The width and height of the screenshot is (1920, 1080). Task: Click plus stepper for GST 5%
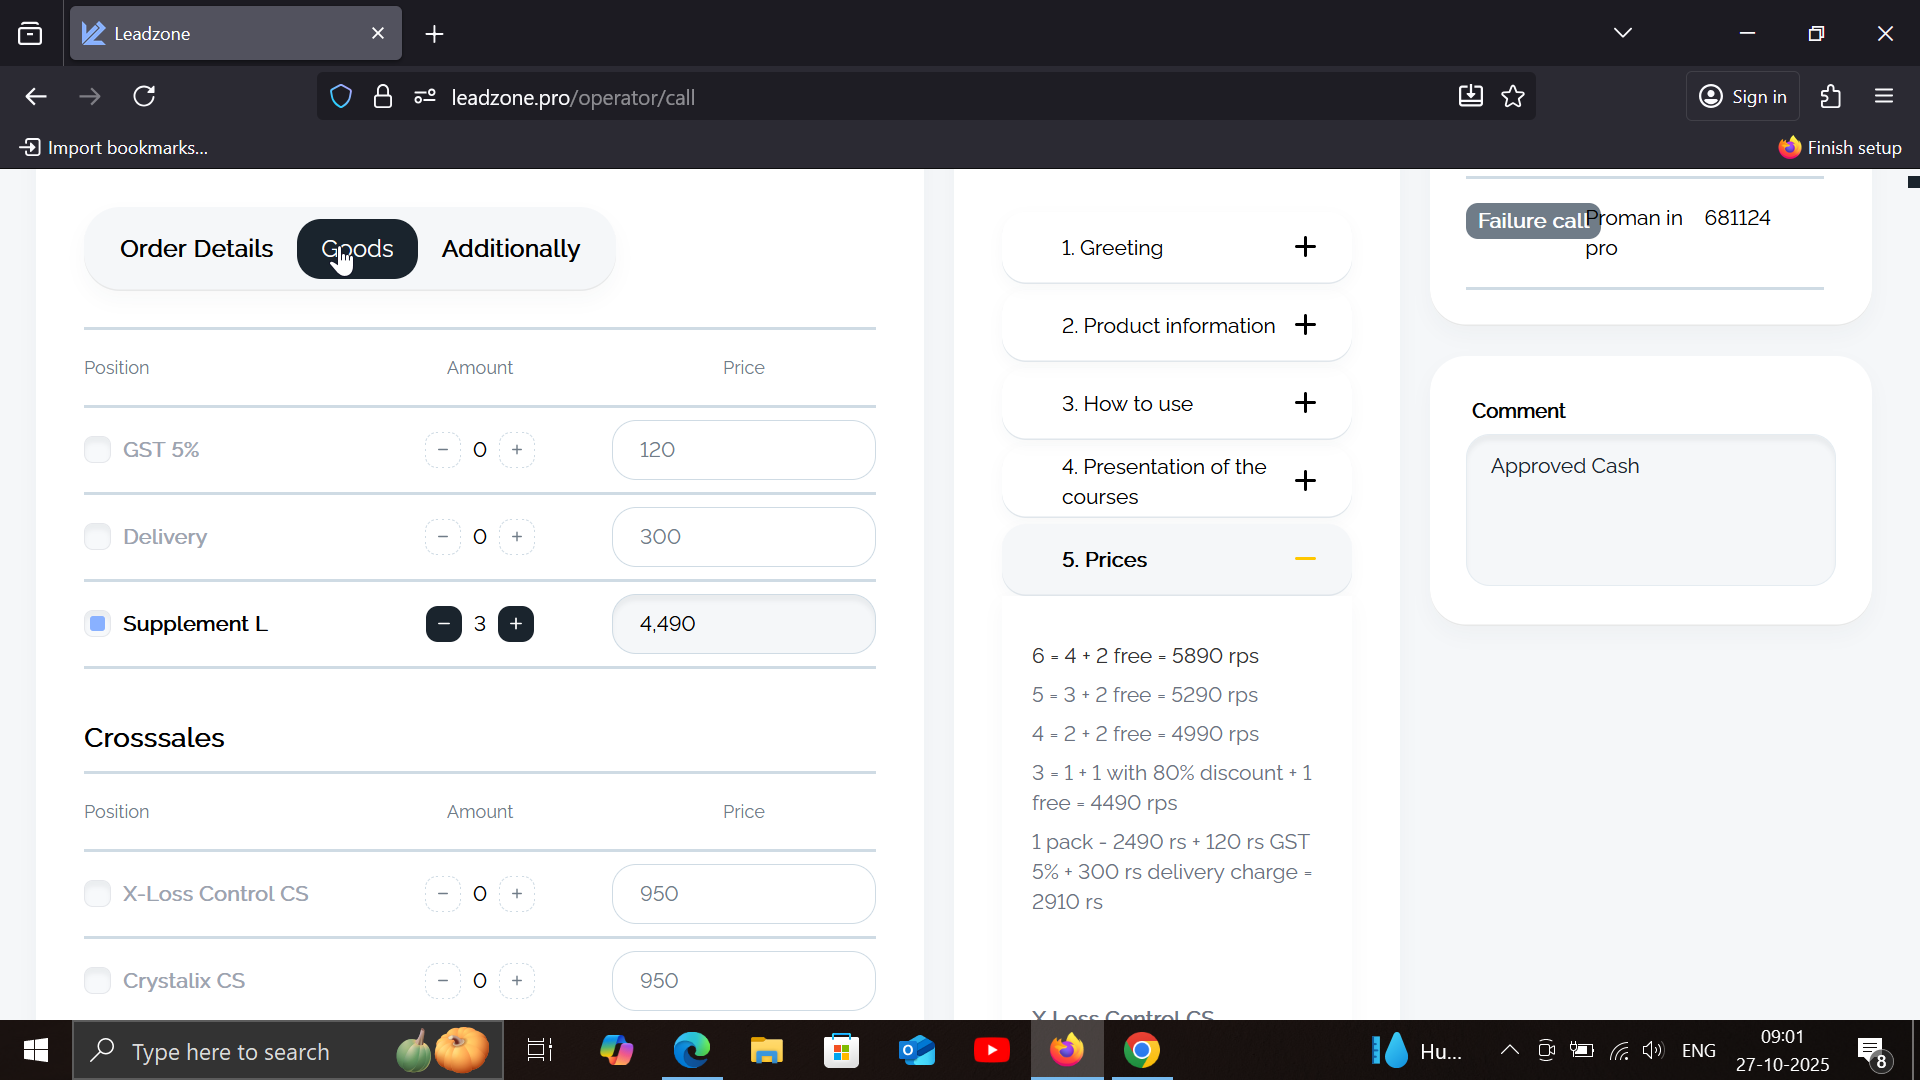tap(517, 450)
